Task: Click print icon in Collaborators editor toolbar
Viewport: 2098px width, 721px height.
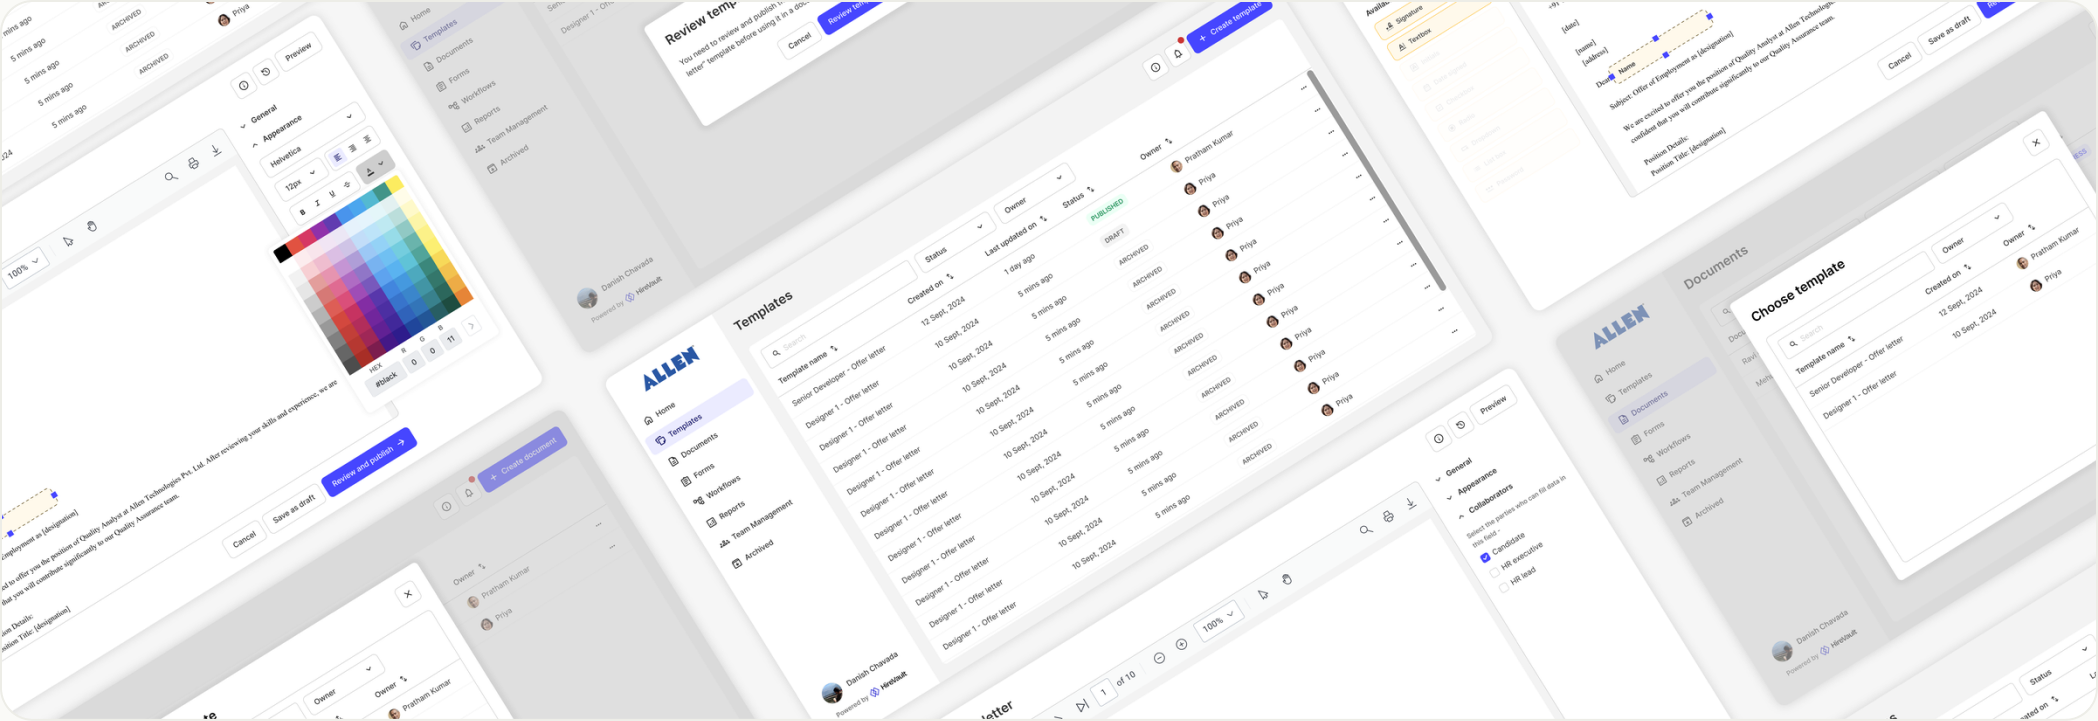Action: [x=1388, y=516]
